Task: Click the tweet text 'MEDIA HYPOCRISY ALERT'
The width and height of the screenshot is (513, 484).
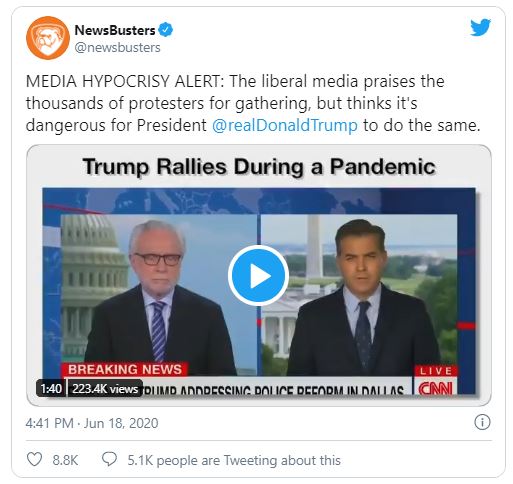Action: tap(123, 82)
